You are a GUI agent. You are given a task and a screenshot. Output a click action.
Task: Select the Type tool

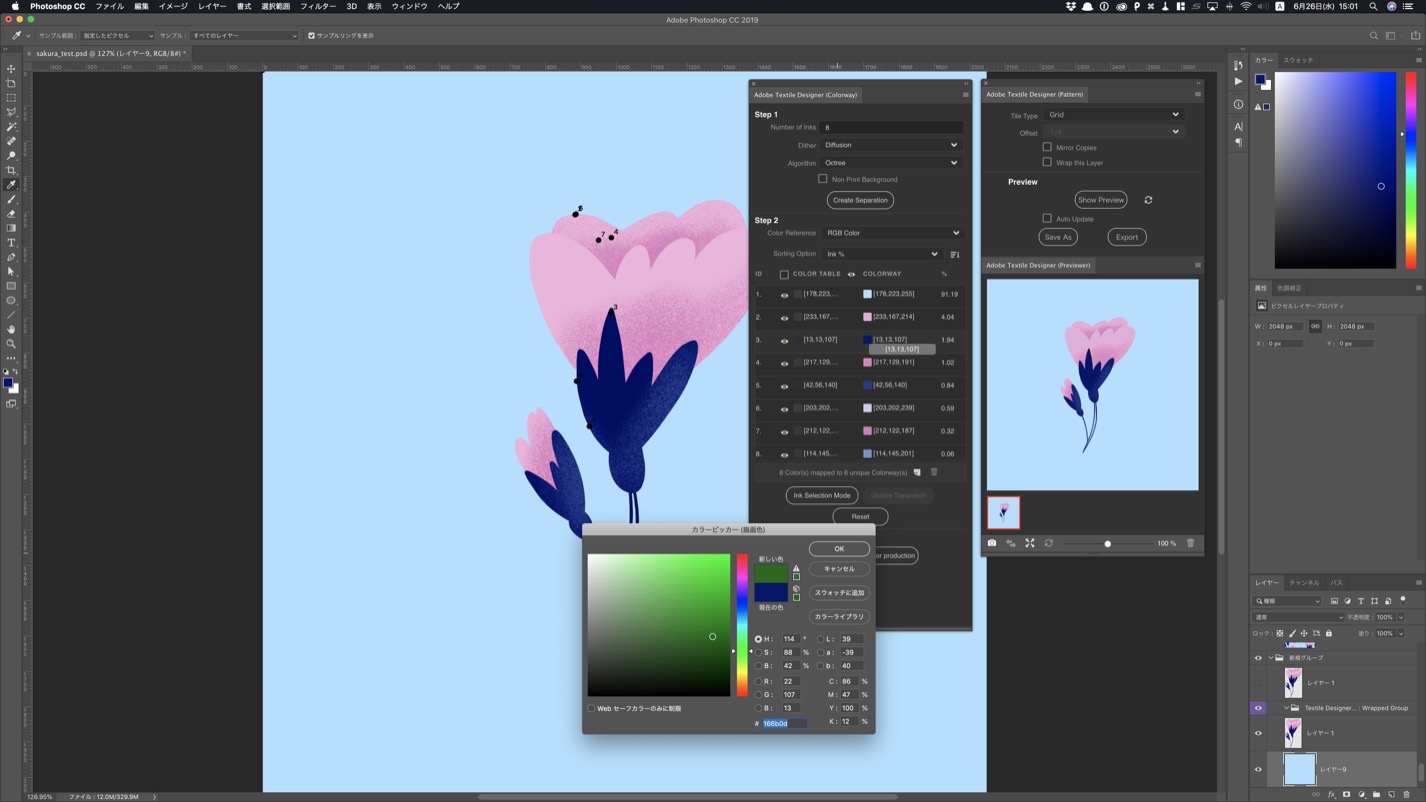tap(11, 243)
